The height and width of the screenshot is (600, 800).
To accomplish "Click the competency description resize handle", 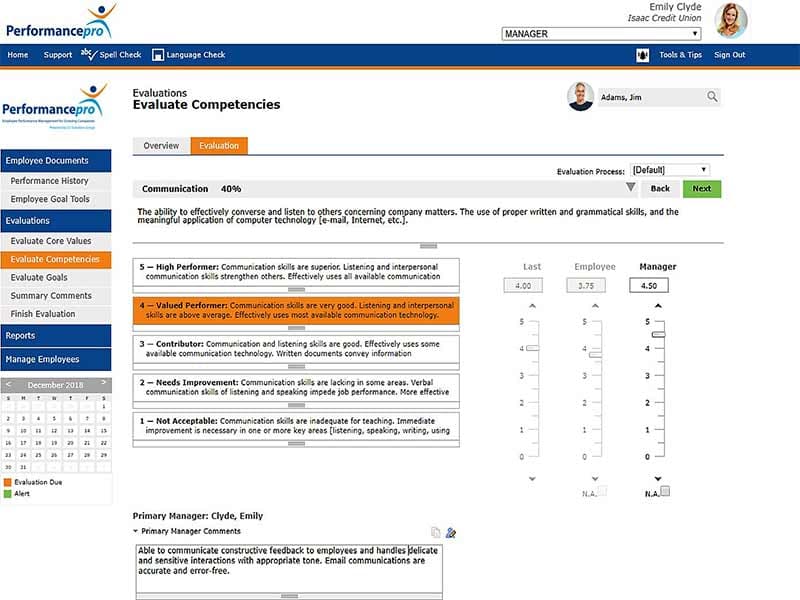I will [x=428, y=246].
